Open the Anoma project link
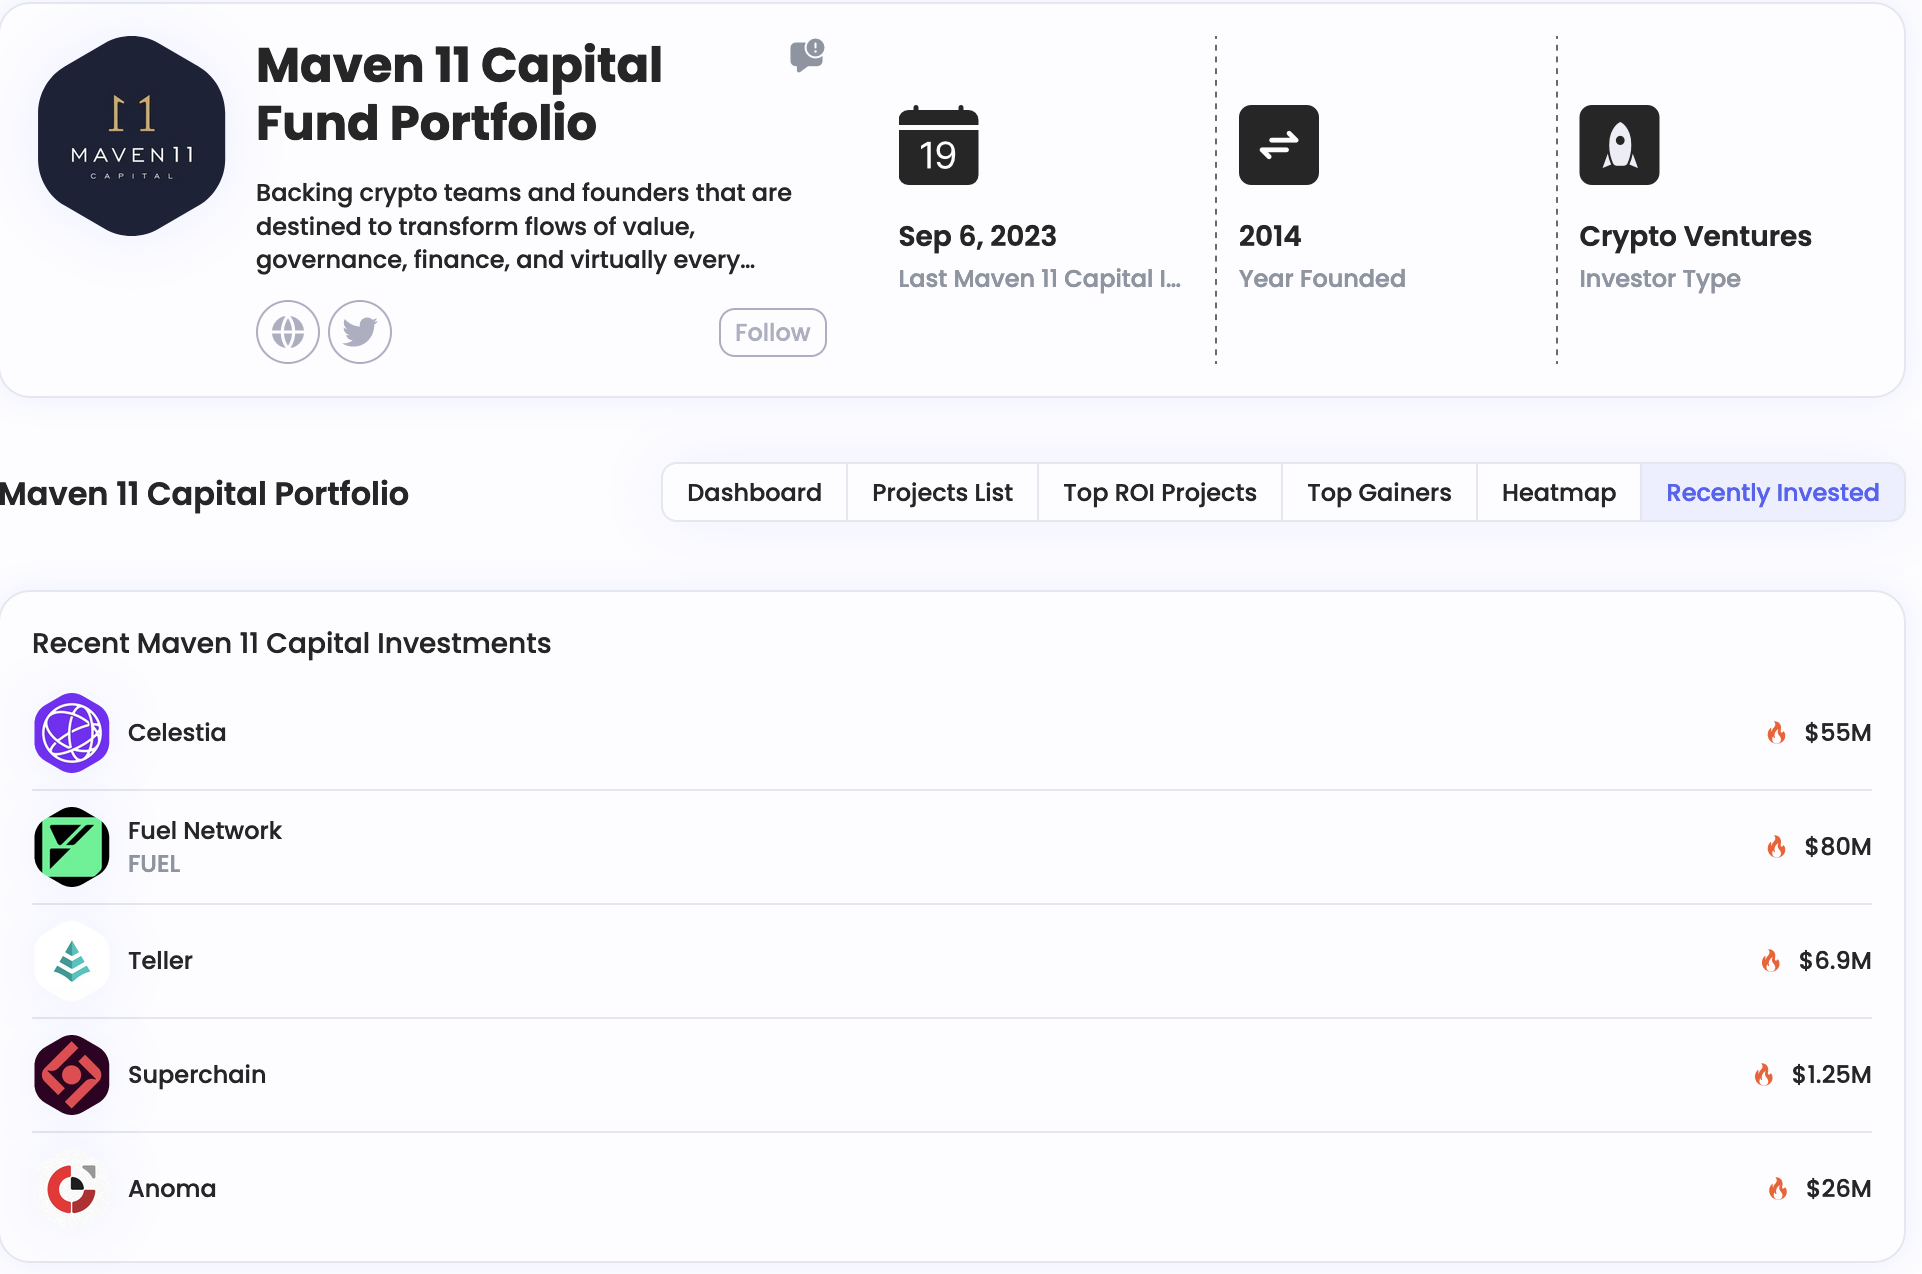The image size is (1922, 1274). click(x=172, y=1189)
